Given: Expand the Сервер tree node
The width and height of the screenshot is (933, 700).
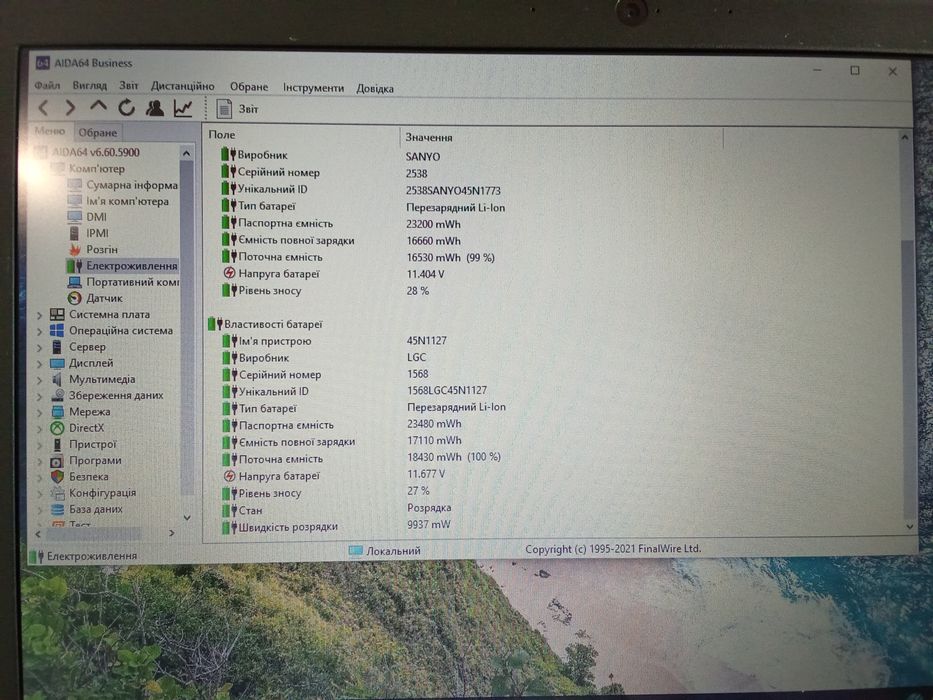Looking at the screenshot, I should [x=39, y=347].
